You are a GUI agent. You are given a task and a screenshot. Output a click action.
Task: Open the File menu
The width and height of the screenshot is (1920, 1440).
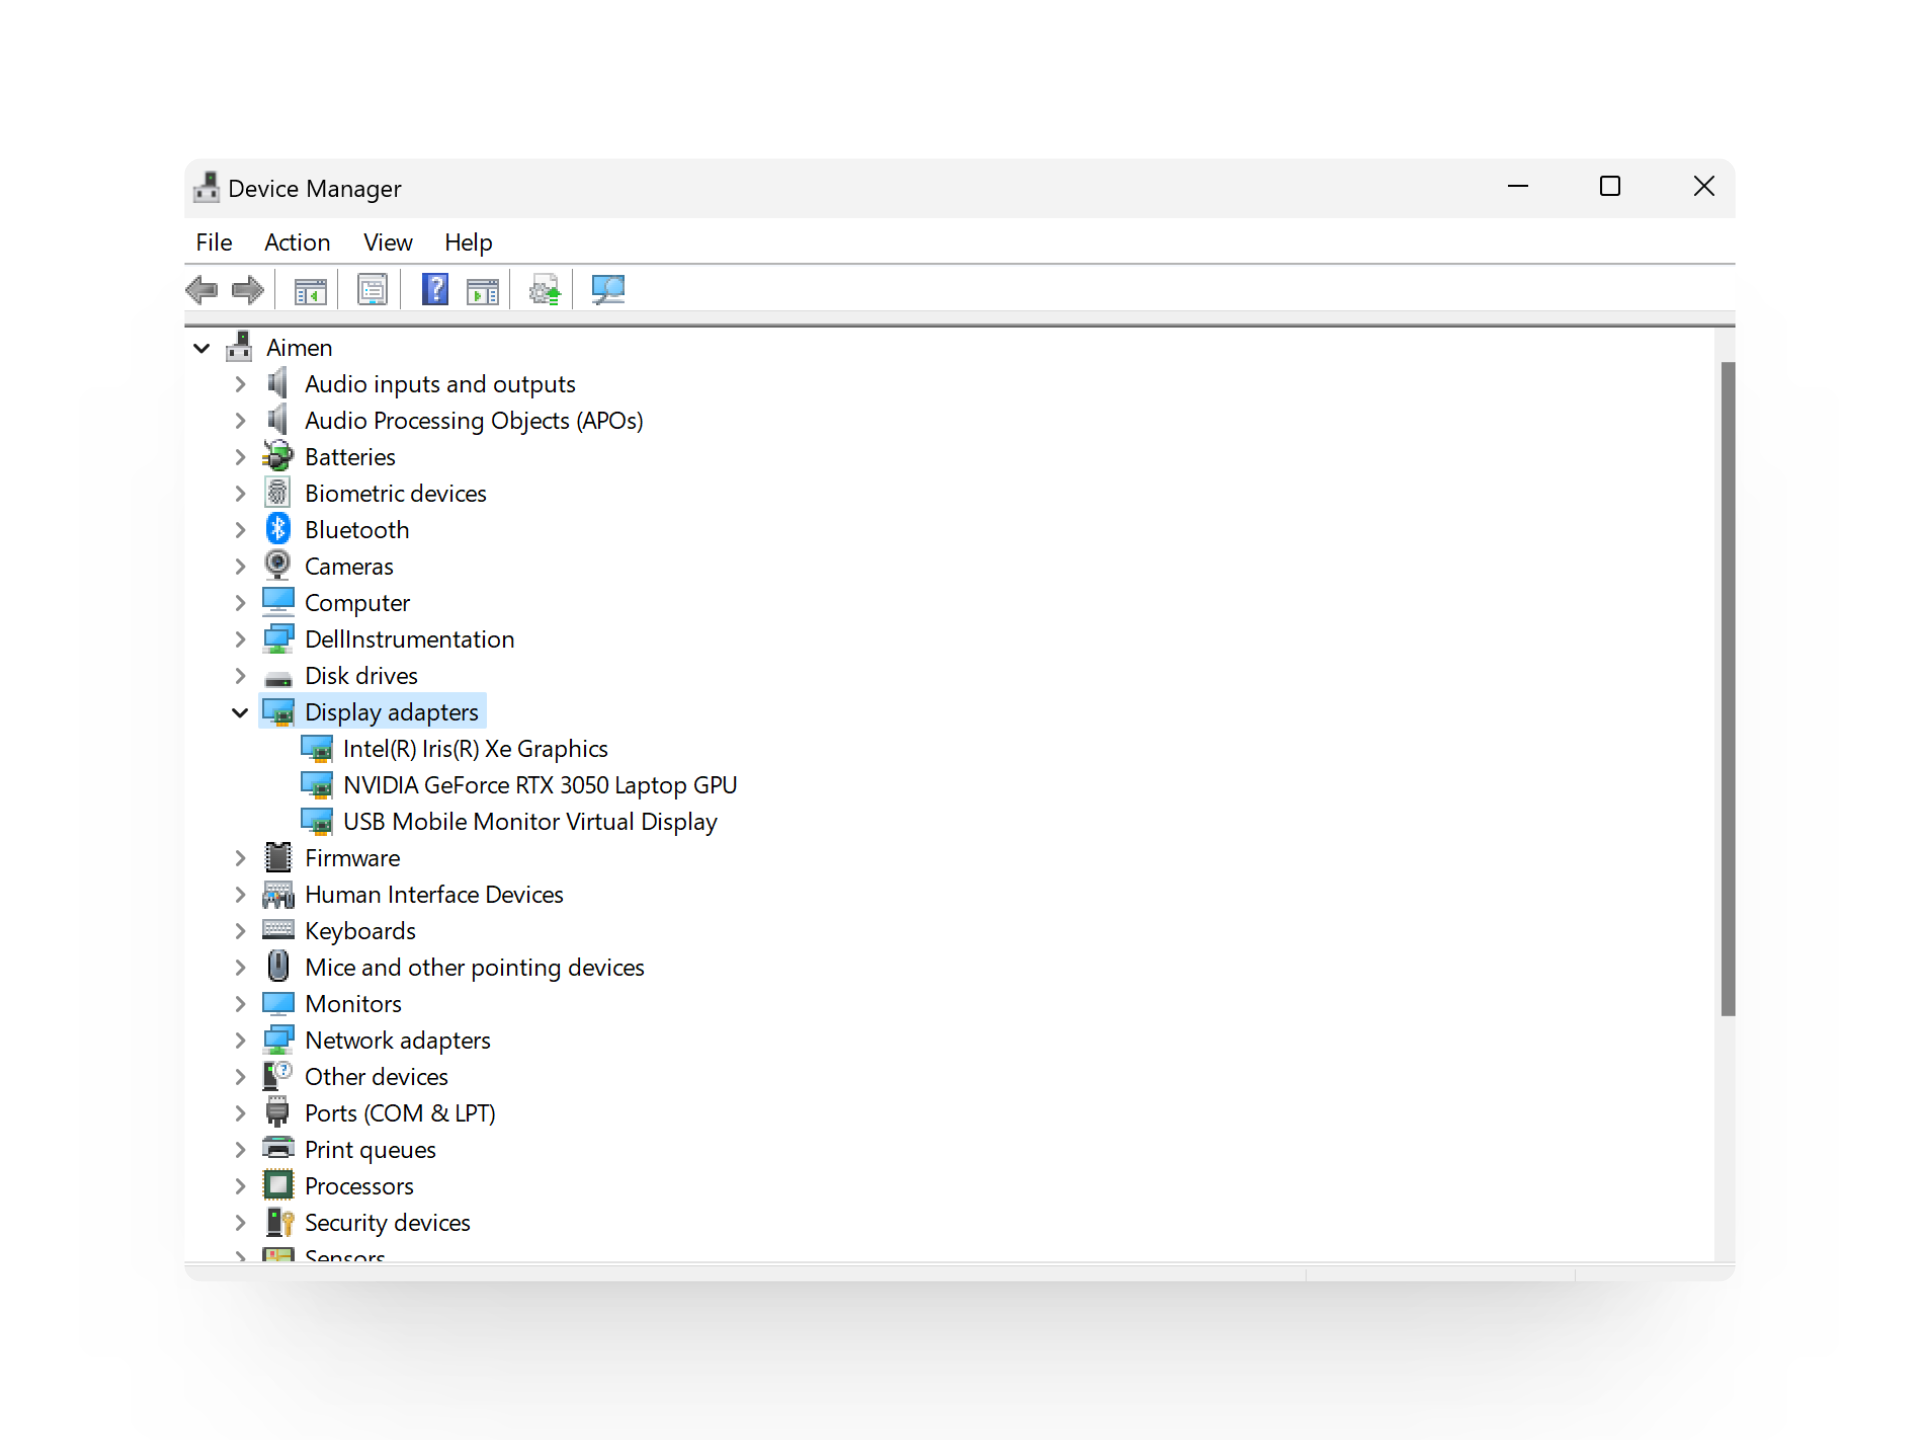coord(213,242)
